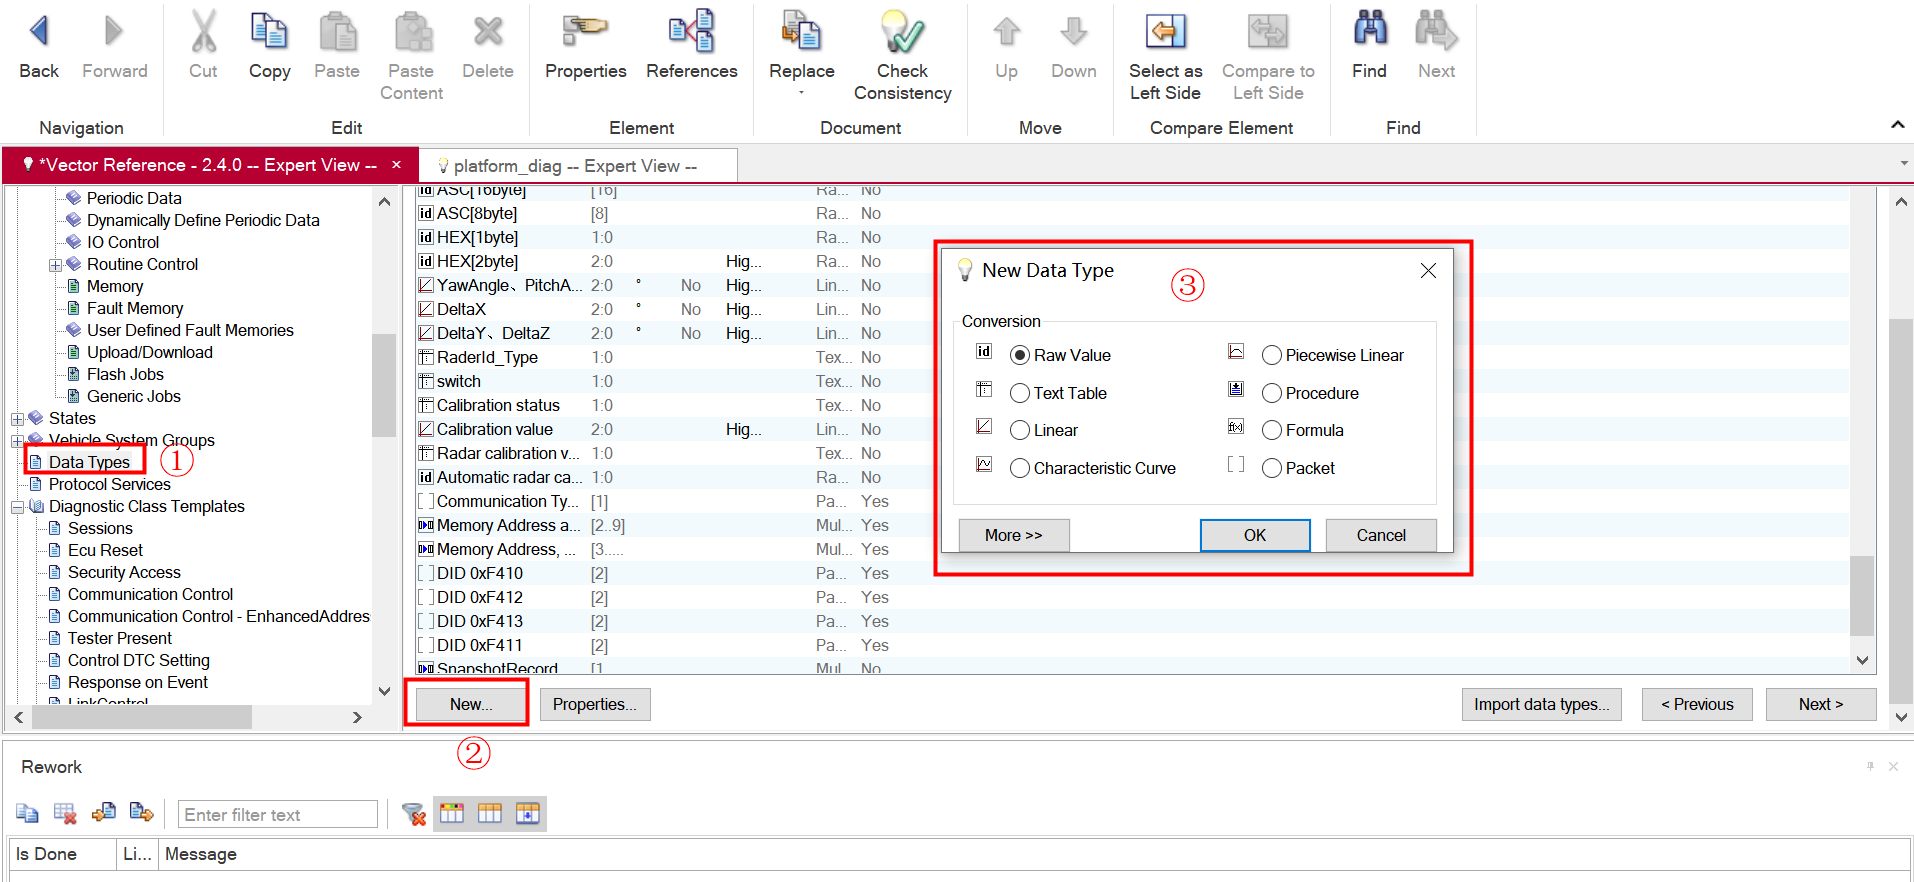
Task: Expand the Routine Control tree node
Action: 56,265
